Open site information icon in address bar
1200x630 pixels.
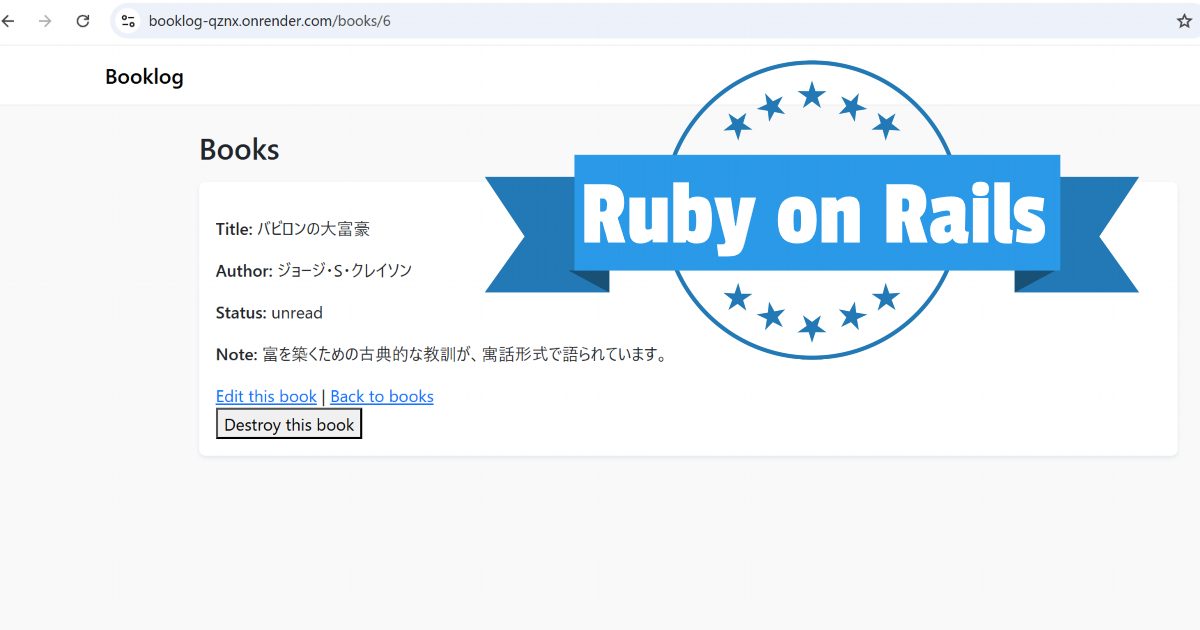(x=128, y=21)
